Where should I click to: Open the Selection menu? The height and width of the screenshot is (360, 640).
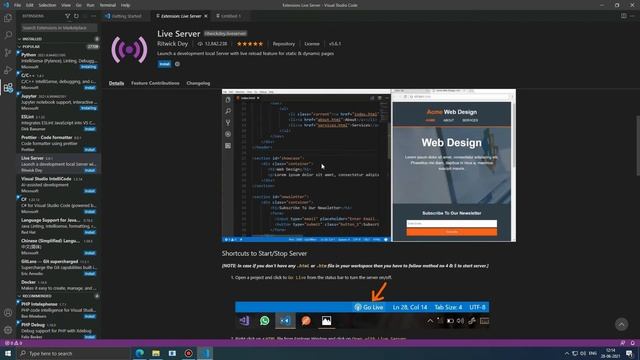point(47,5)
